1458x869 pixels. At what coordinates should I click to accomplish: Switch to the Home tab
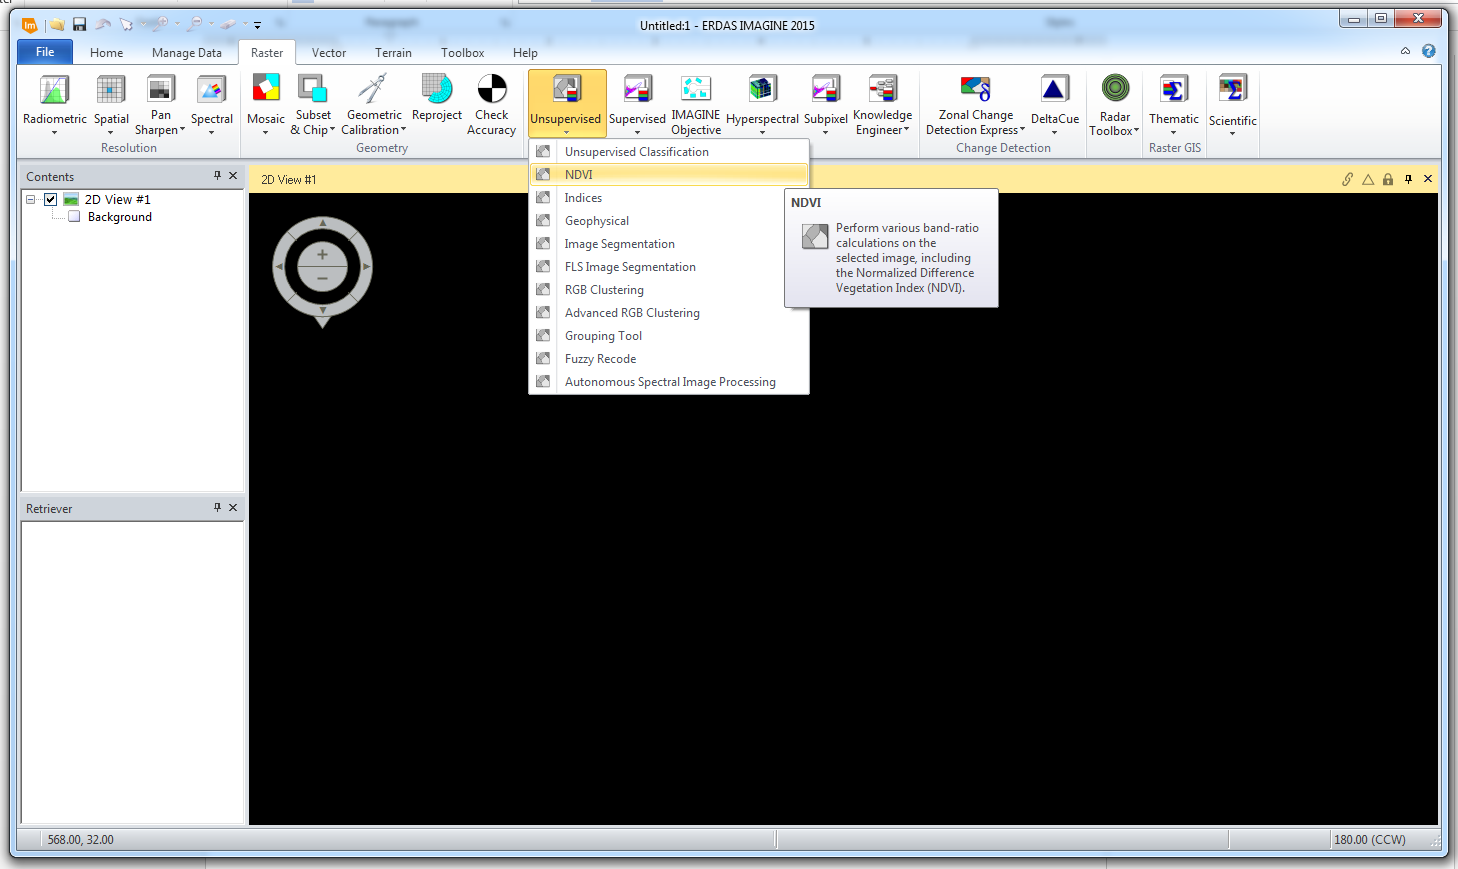tap(107, 53)
